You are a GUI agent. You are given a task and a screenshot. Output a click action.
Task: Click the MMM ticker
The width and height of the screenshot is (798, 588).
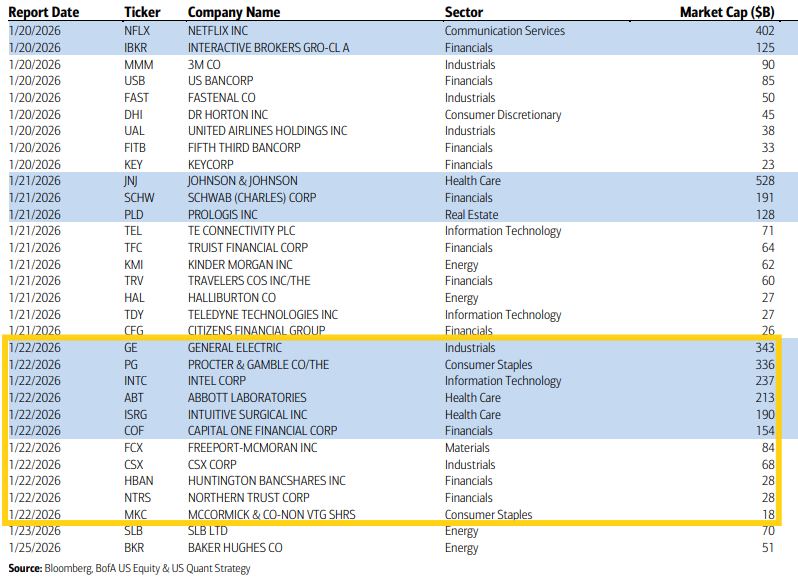pos(138,65)
